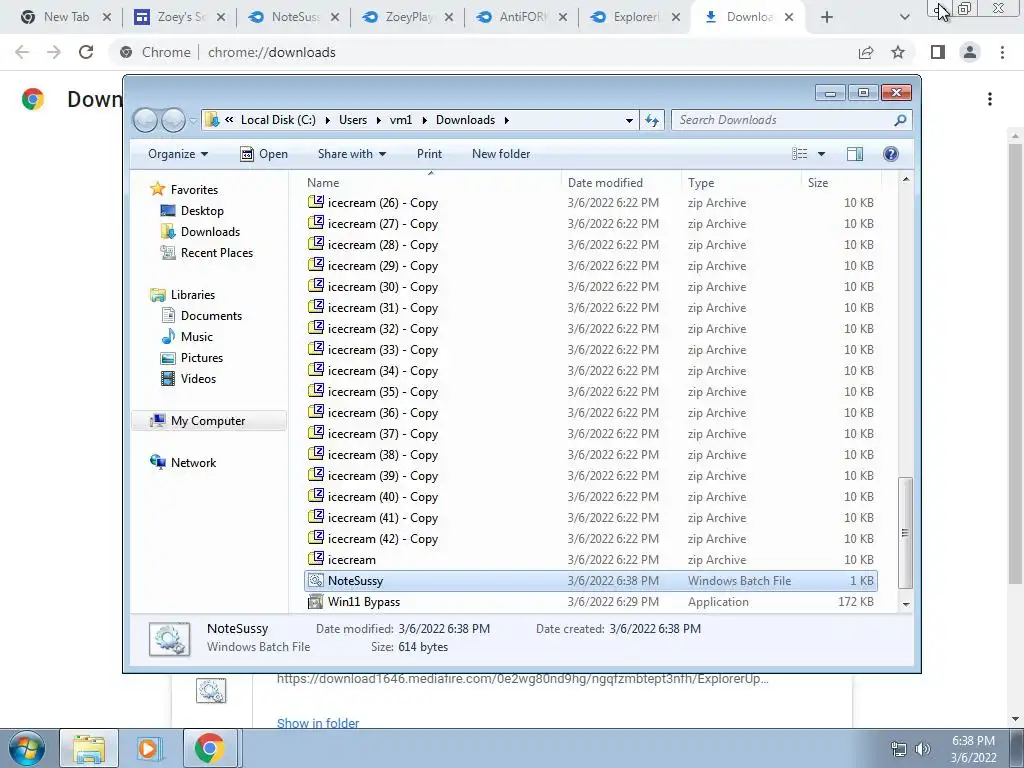Toggle the Explorer preview pane
1024x768 pixels.
tap(854, 154)
